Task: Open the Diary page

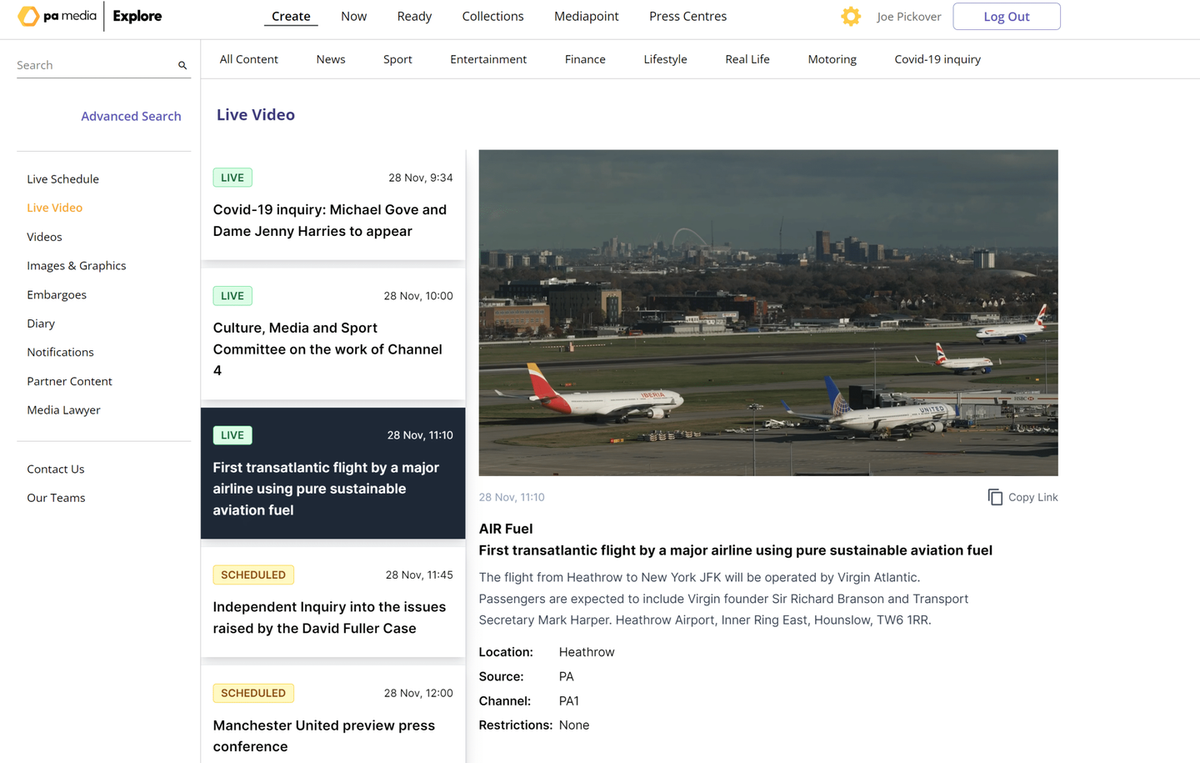Action: (41, 324)
